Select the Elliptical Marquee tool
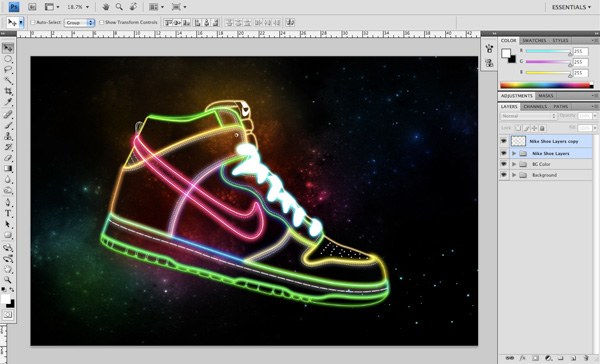 coord(8,59)
